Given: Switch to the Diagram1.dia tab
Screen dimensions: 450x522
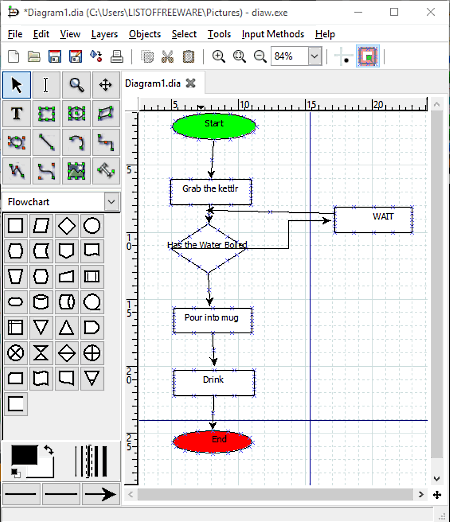Looking at the screenshot, I should tap(153, 83).
